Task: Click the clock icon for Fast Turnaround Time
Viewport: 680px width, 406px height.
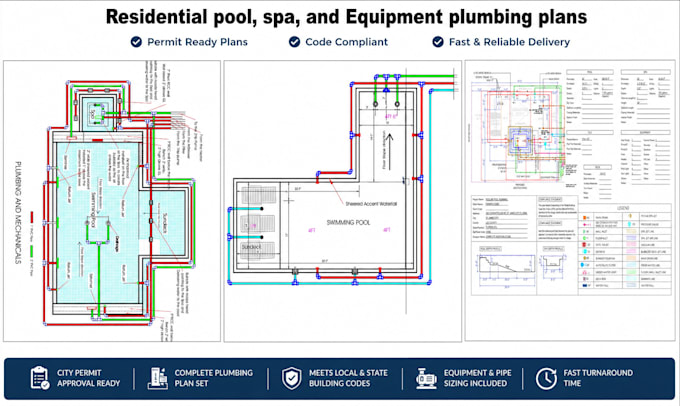Action: point(546,378)
